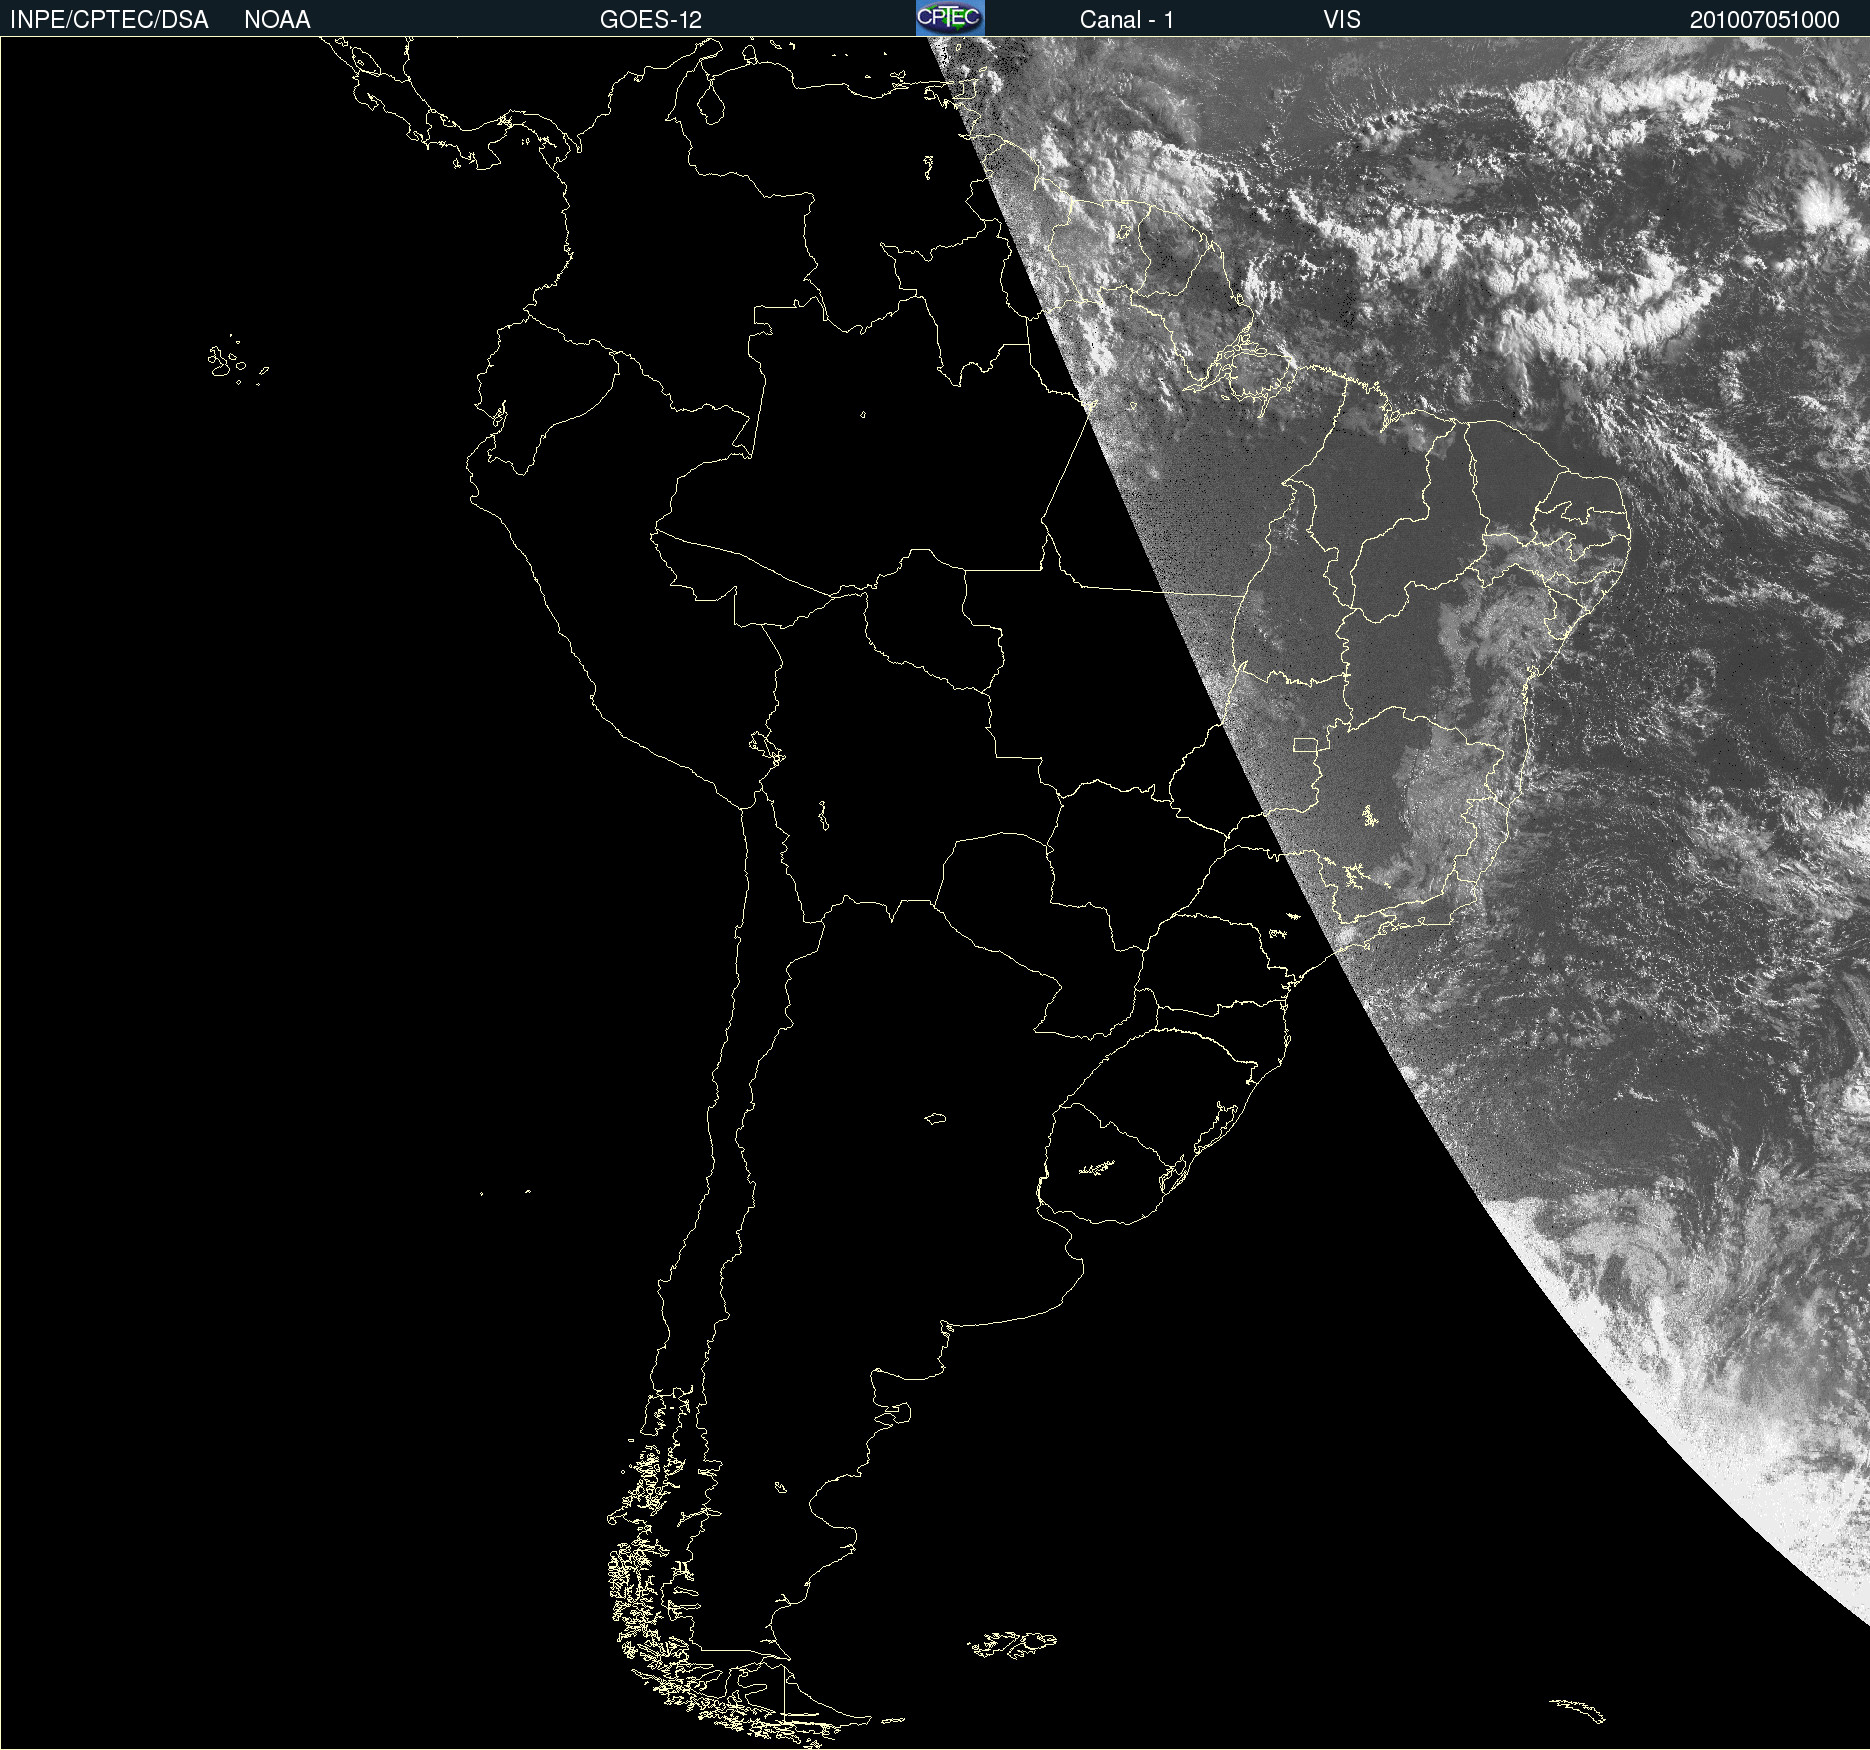Screen dimensions: 1870x1750
Task: Click the Canal - 1 label
Action: coord(1127,20)
